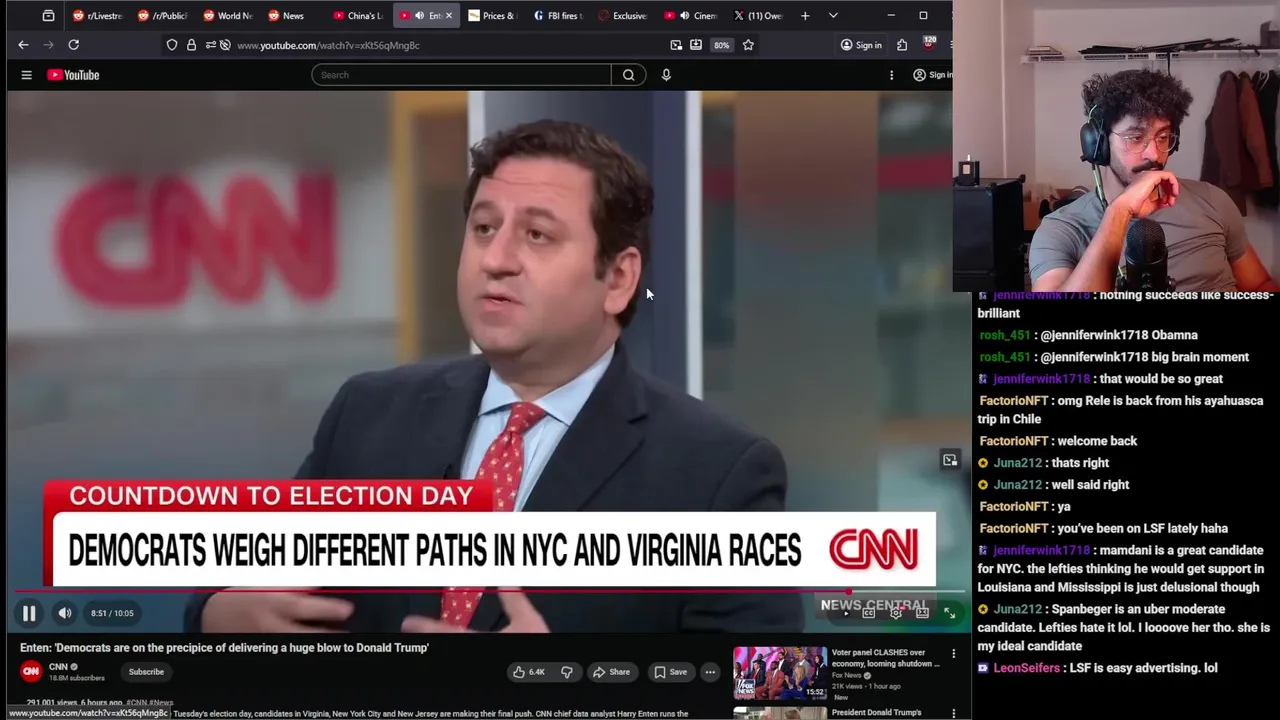Go to YouTube home via logo
The height and width of the screenshot is (720, 1280).
click(73, 75)
